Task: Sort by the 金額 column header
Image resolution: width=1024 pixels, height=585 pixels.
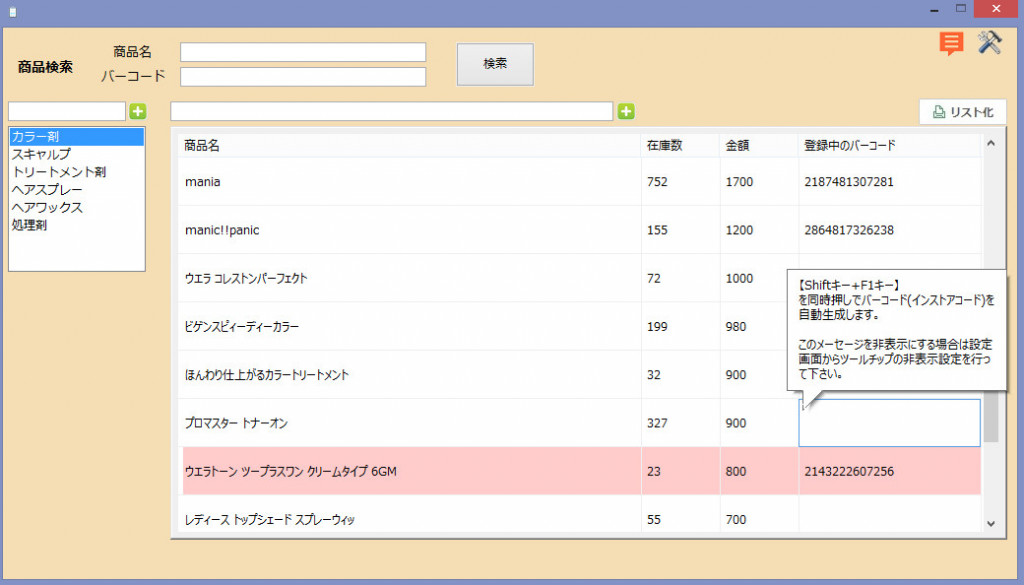Action: pyautogui.click(x=759, y=145)
